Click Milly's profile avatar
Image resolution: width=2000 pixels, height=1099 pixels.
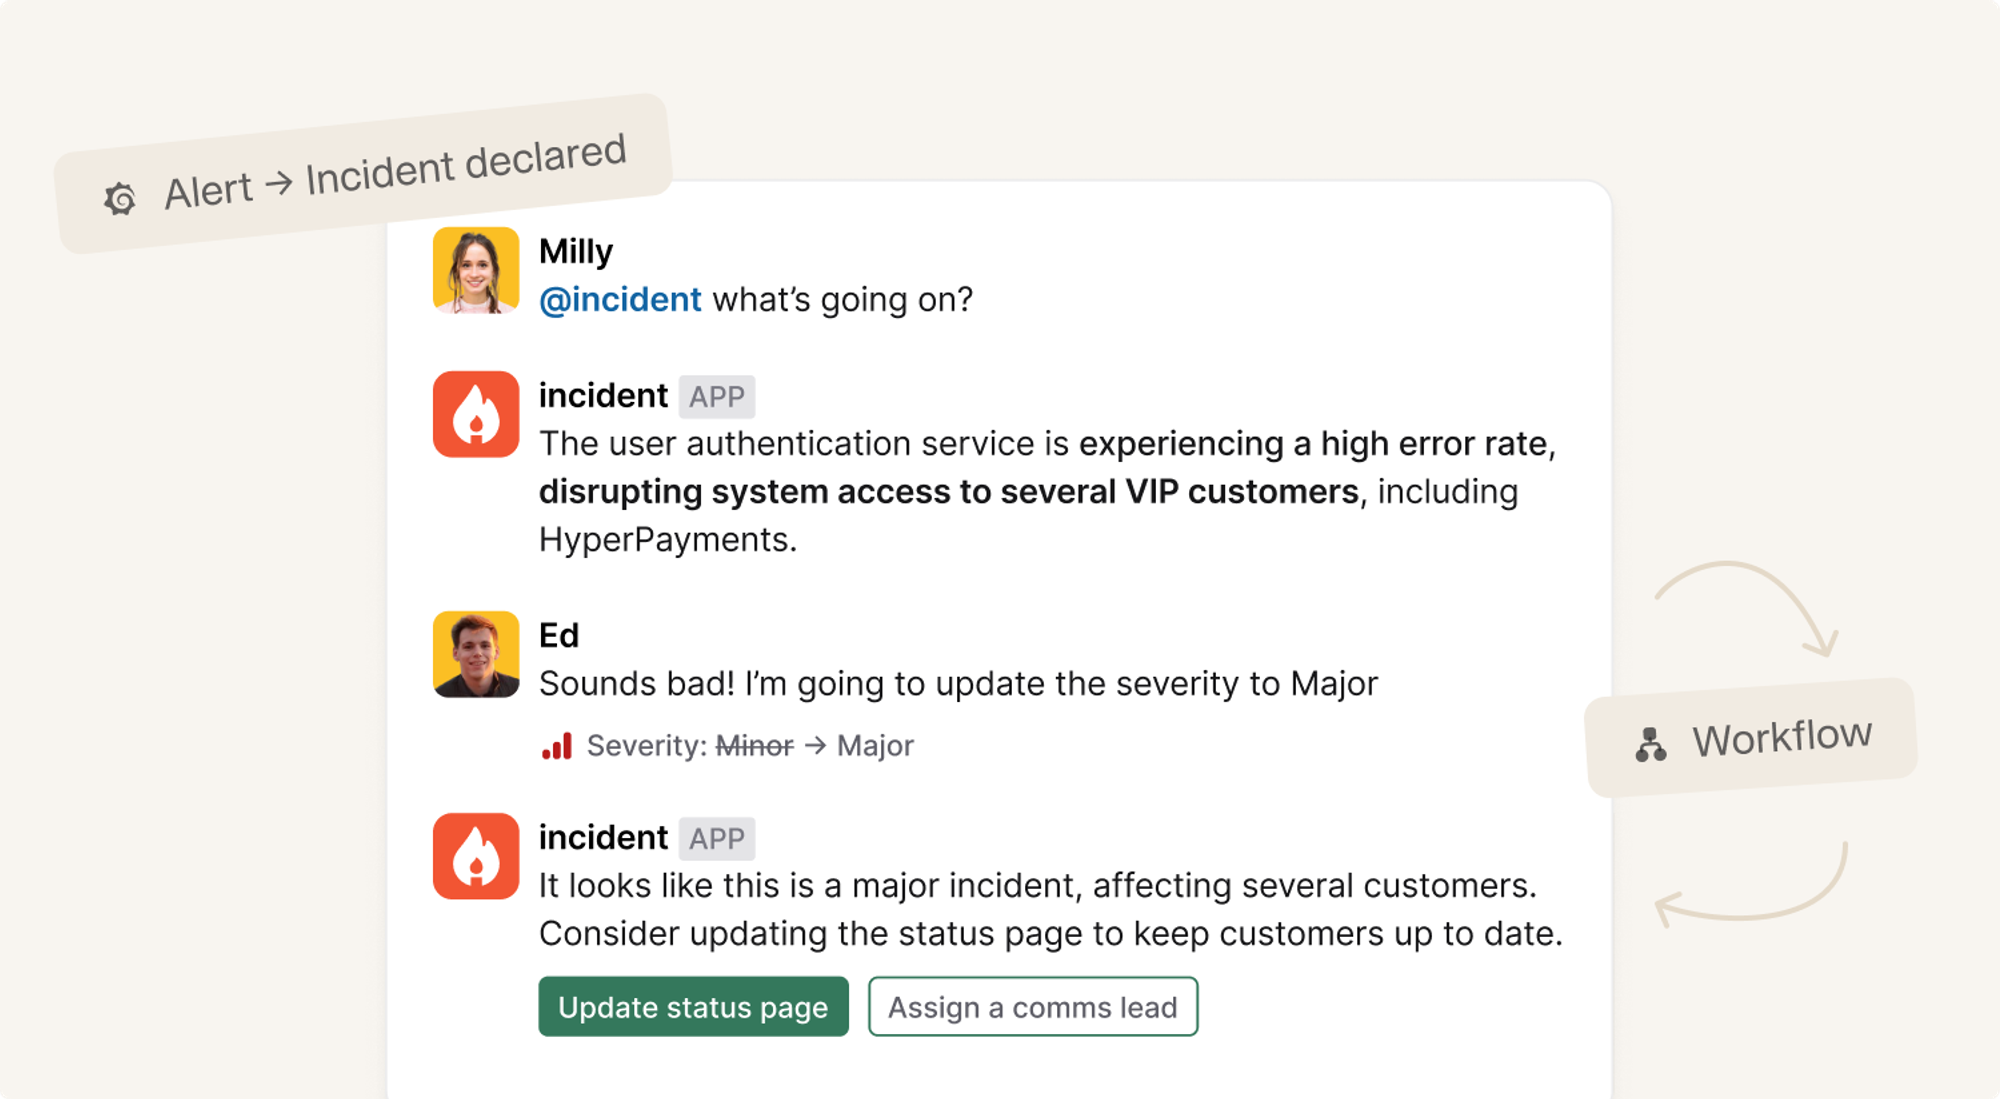[x=476, y=271]
